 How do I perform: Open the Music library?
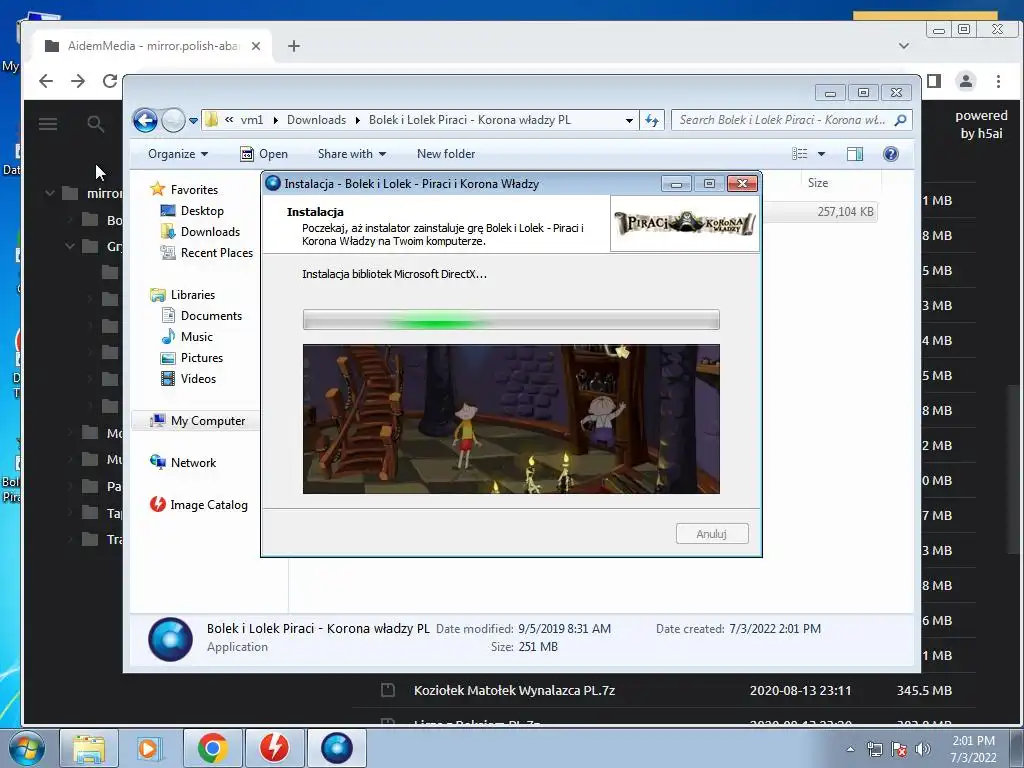tap(187, 336)
